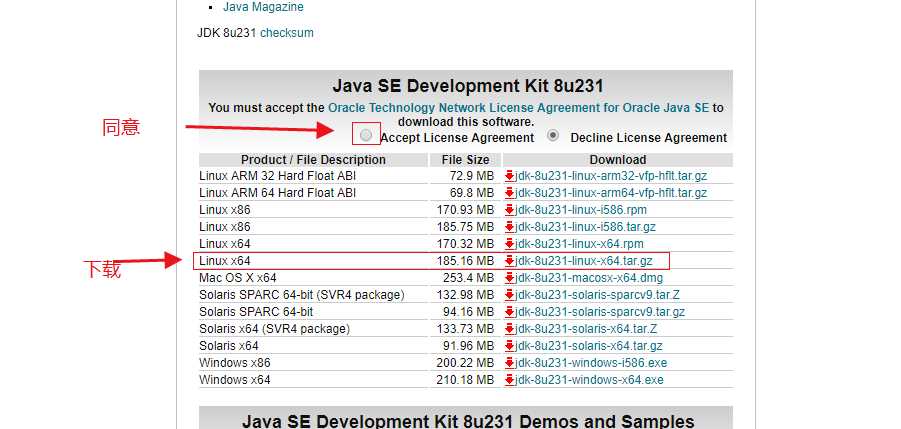Click red download arrow icon for linux-i586.tar.gz

pyautogui.click(x=509, y=227)
